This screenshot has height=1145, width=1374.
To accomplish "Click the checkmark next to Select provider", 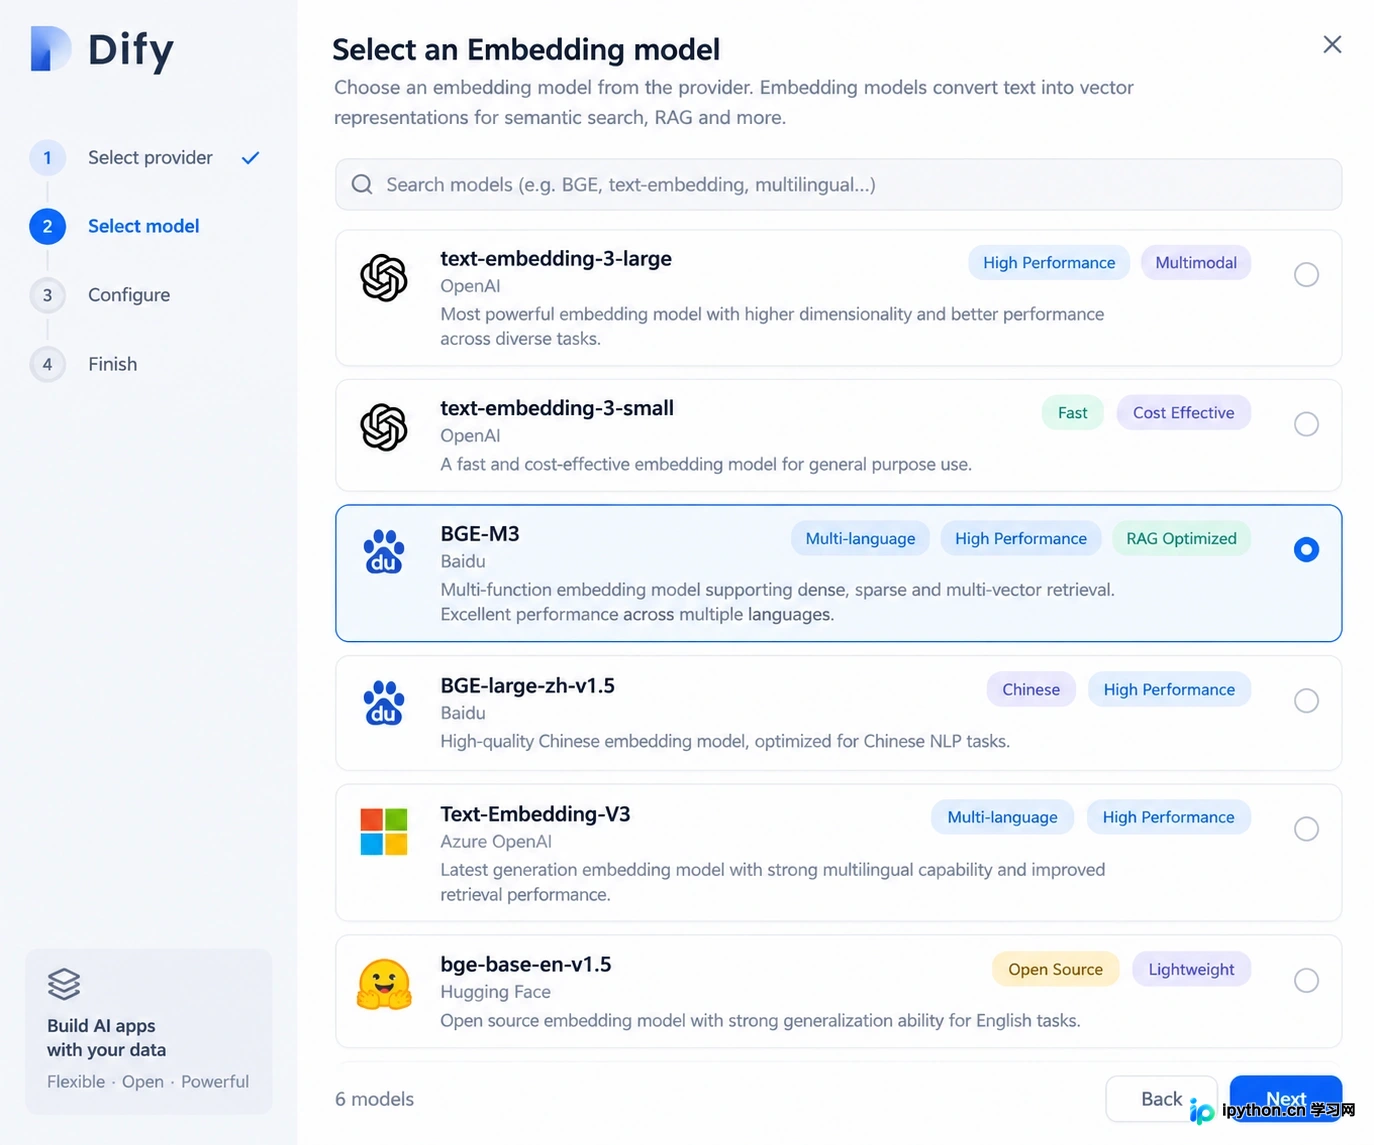I will pyautogui.click(x=250, y=157).
